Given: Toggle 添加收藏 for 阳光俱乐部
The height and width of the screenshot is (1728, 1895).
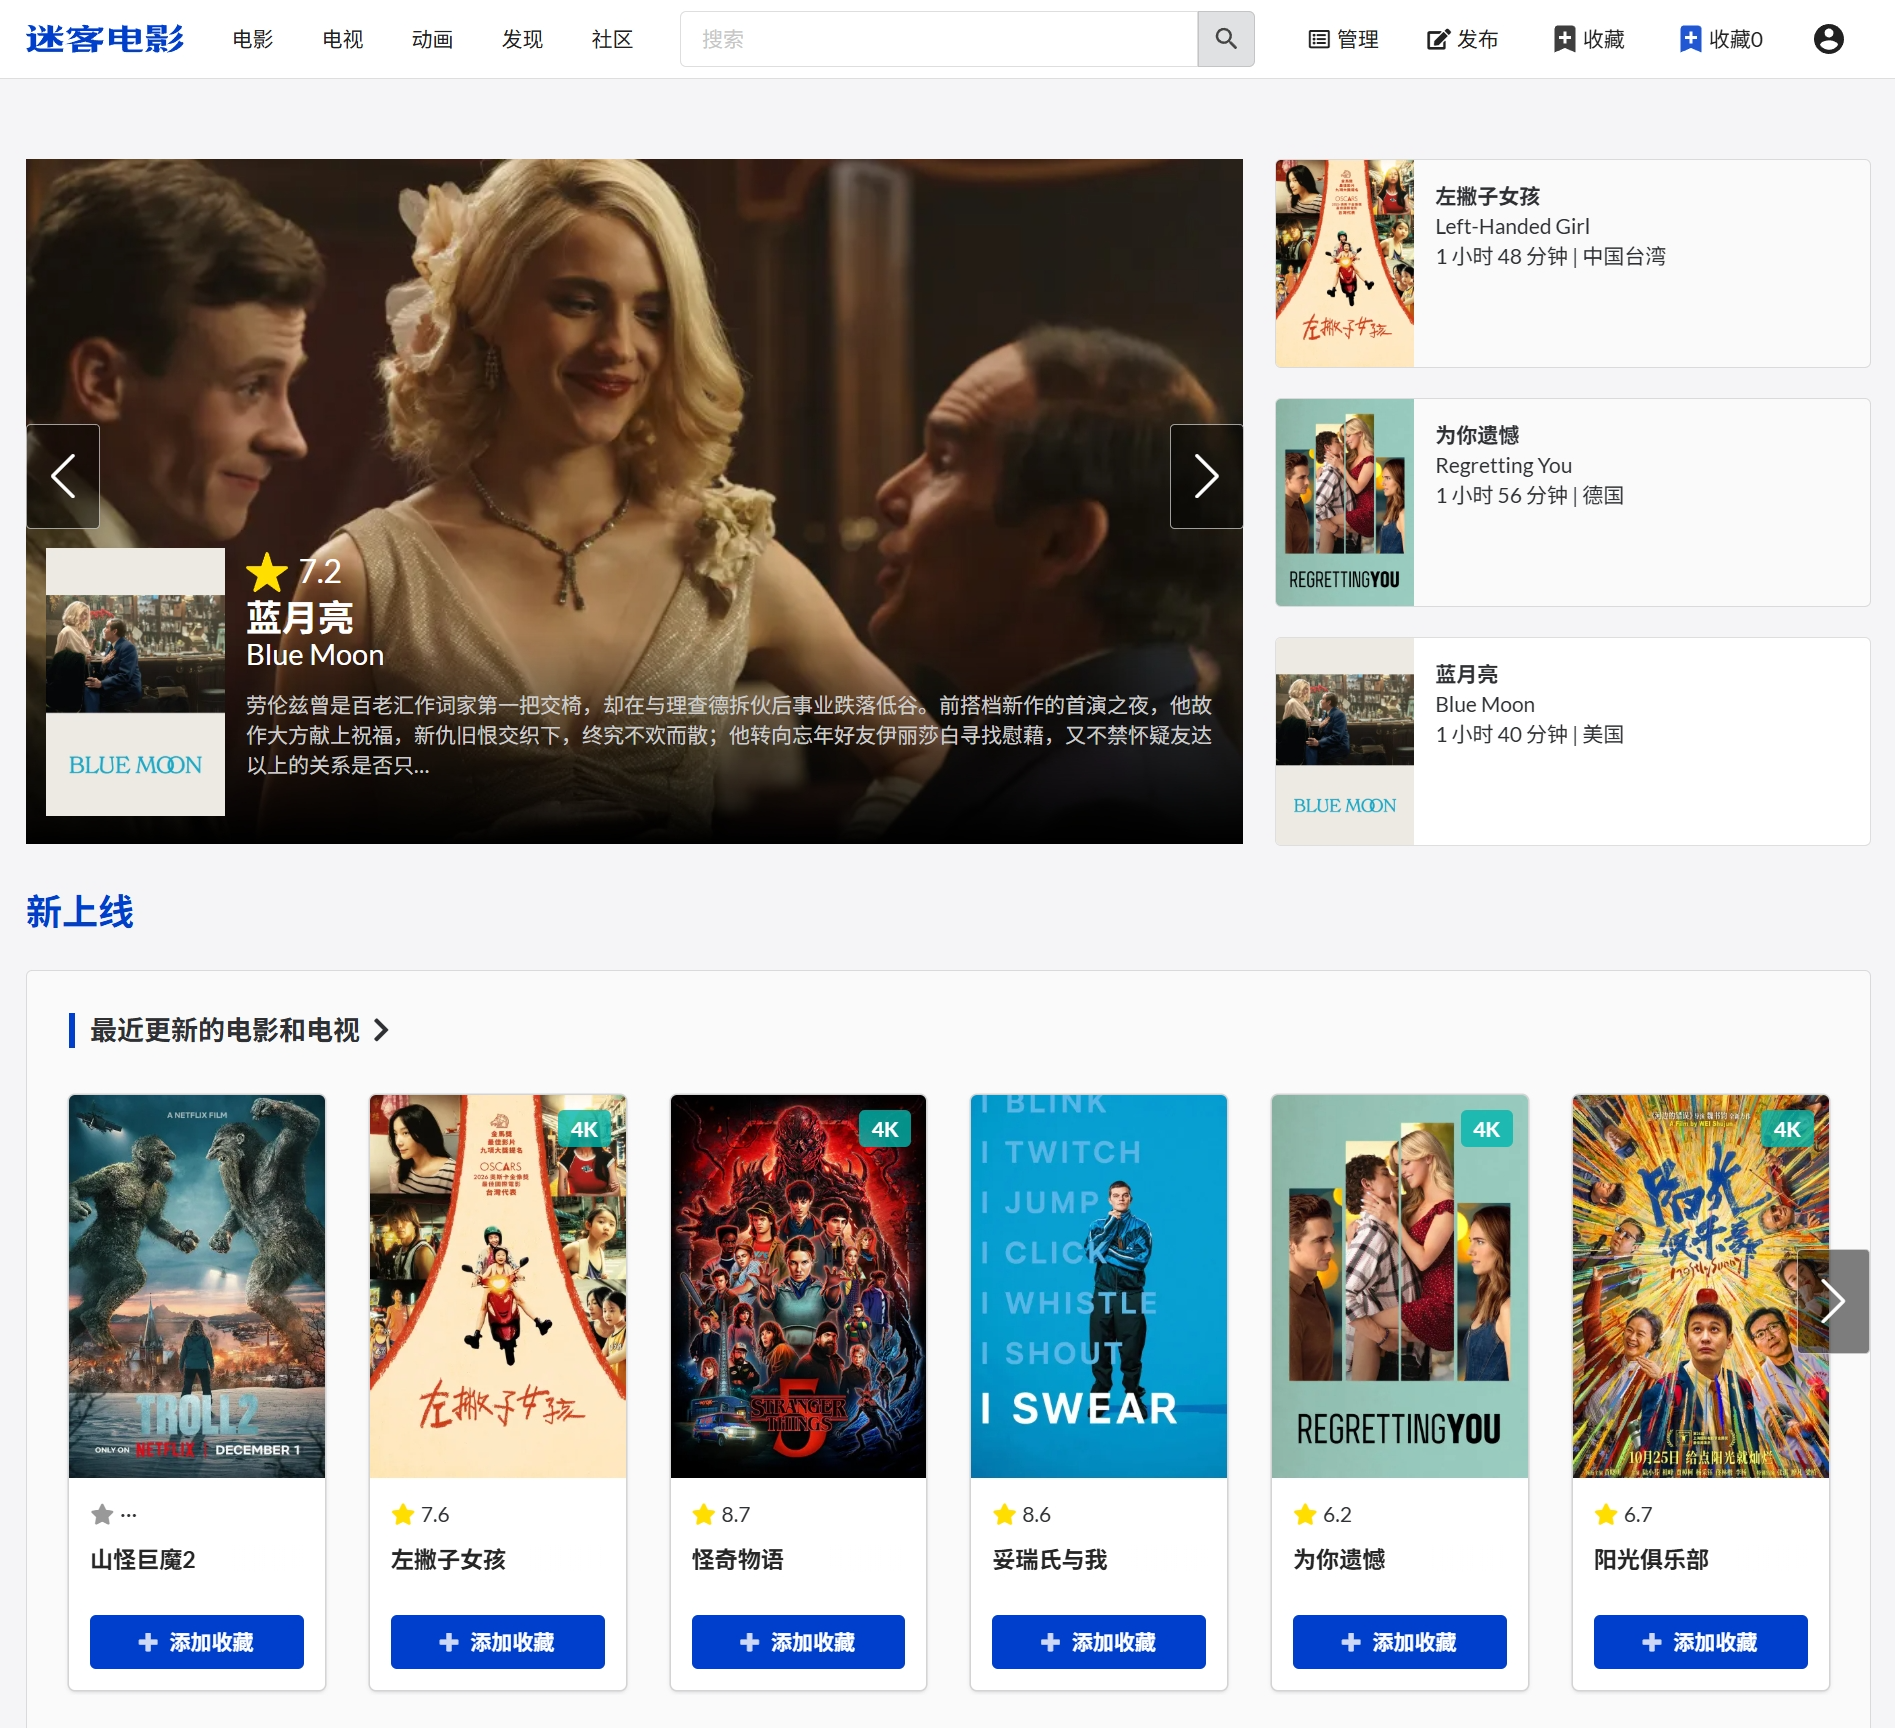Looking at the screenshot, I should [x=1699, y=1642].
